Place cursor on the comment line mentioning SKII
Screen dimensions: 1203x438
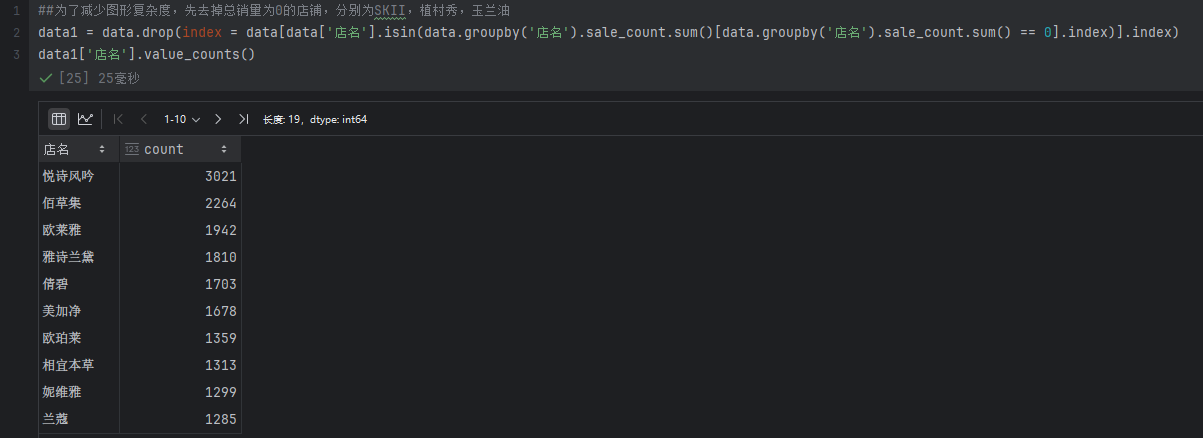click(273, 10)
